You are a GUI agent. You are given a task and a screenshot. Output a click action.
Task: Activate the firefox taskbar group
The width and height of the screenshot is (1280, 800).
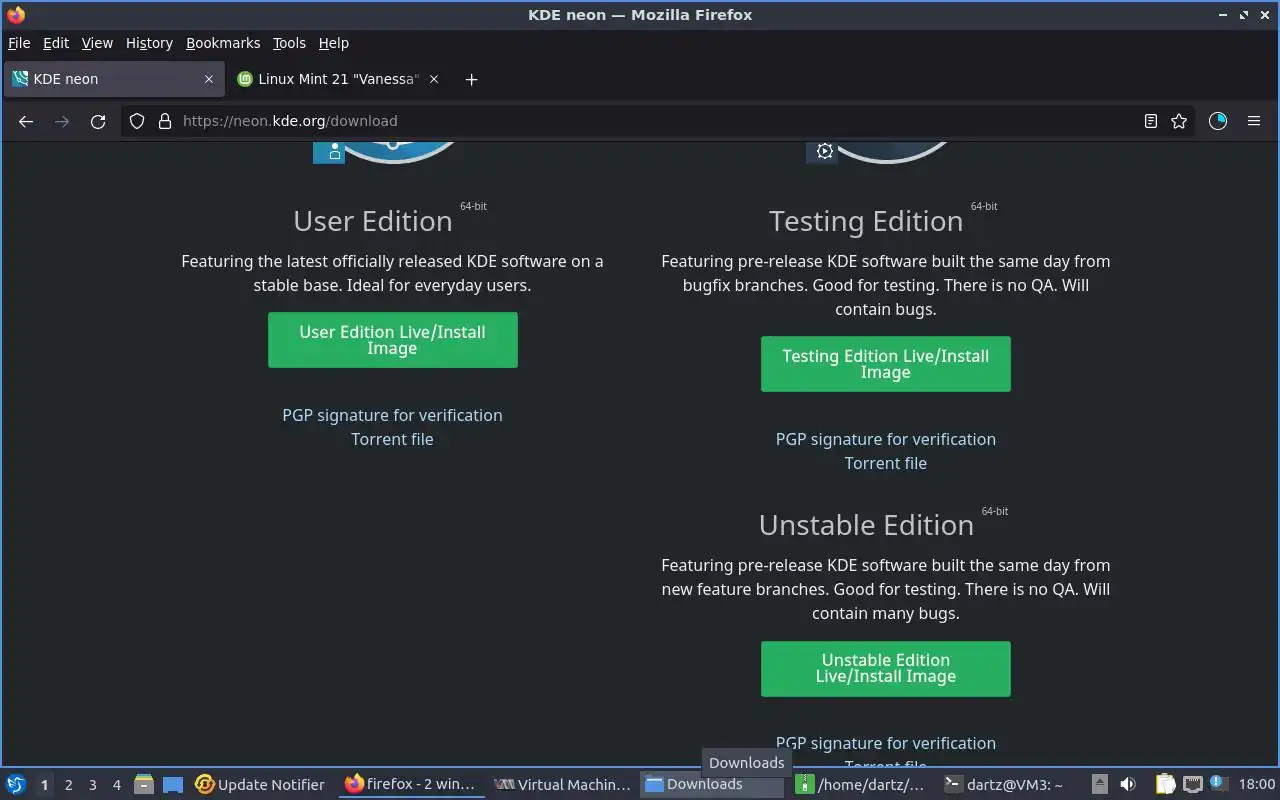(x=411, y=785)
